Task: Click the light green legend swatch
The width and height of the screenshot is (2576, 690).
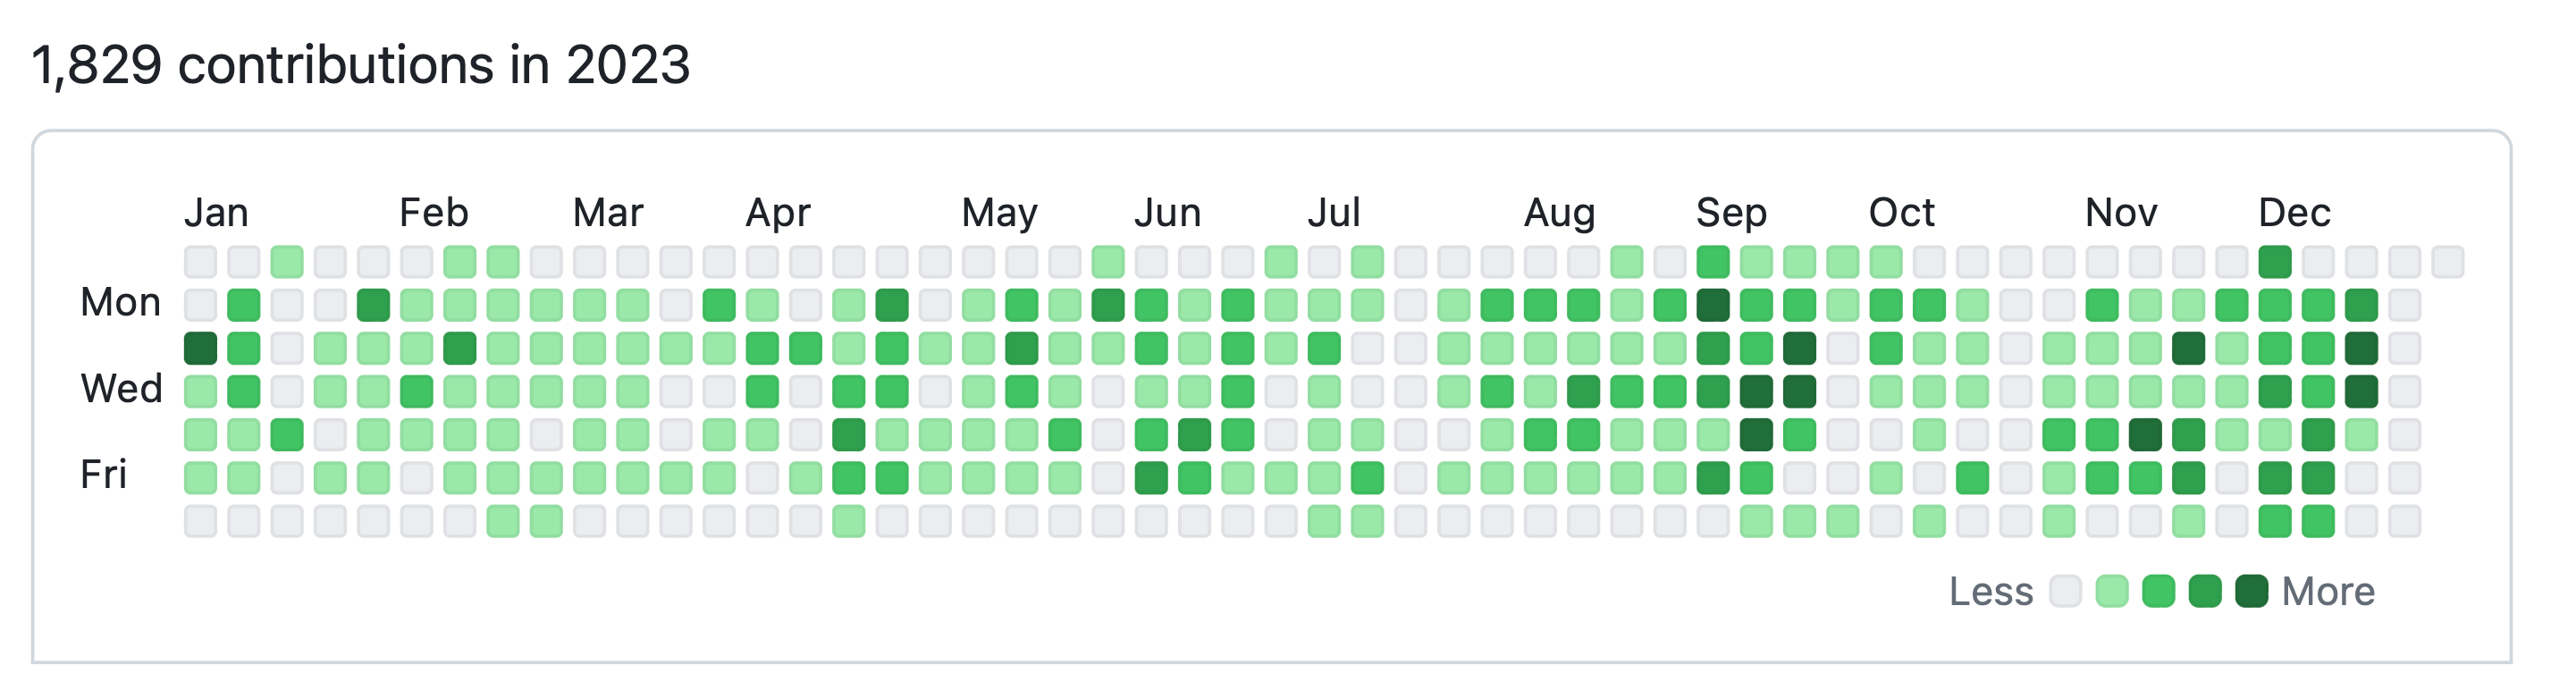Action: tap(2112, 591)
